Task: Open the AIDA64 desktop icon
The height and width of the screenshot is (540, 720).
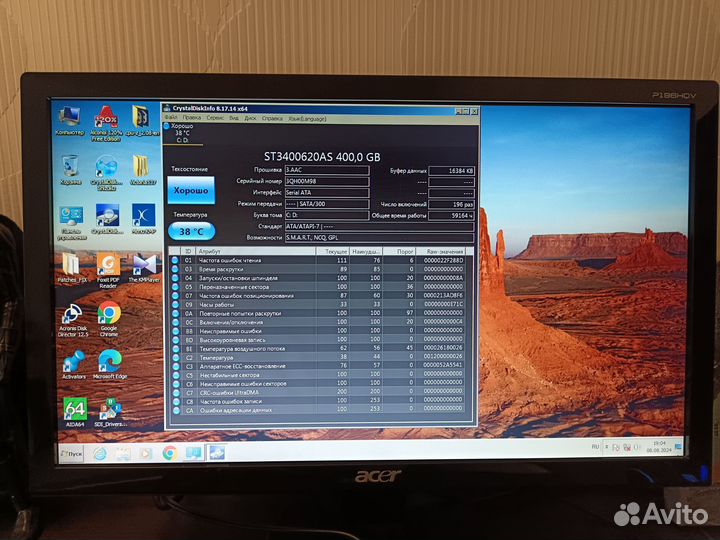Action: [x=74, y=409]
